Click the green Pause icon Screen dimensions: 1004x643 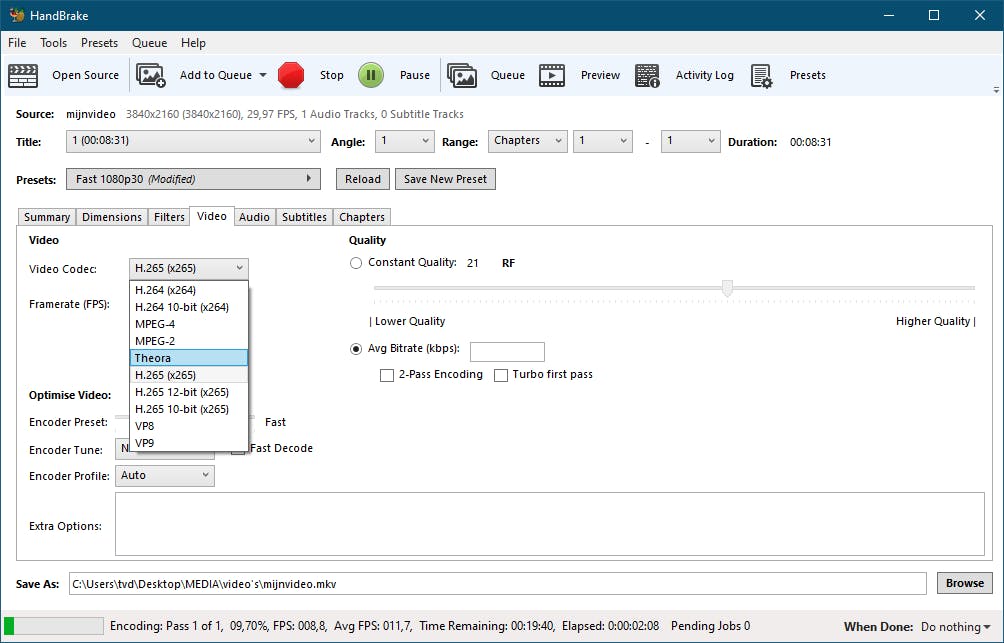(371, 75)
